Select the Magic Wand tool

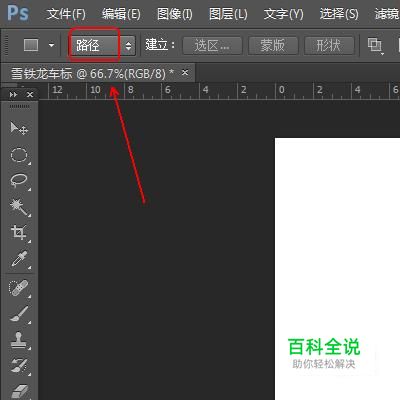pos(19,207)
